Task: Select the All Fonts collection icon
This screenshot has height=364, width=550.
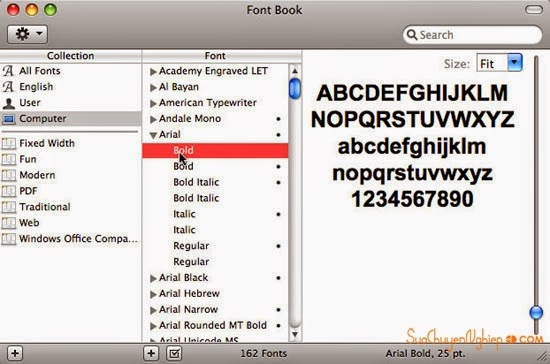Action: pos(8,71)
